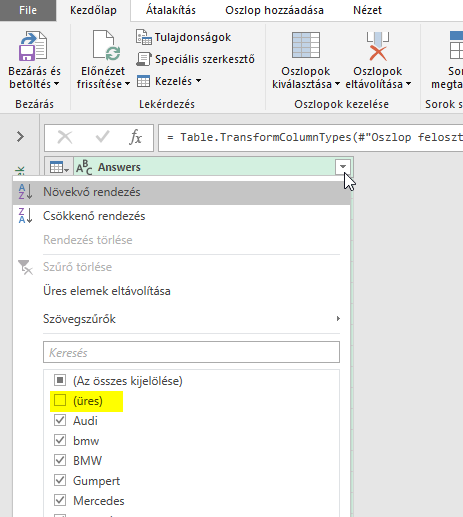Image resolution: width=463 pixels, height=517 pixels.
Task: Open the Bezárás és betöltés dropdown arrow
Action: 56,83
